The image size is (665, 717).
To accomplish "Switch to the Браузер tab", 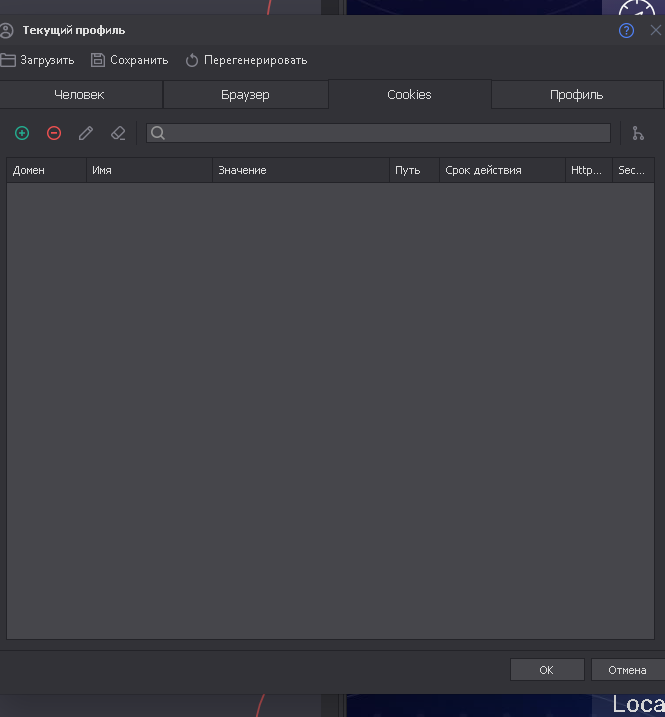I will pyautogui.click(x=246, y=95).
